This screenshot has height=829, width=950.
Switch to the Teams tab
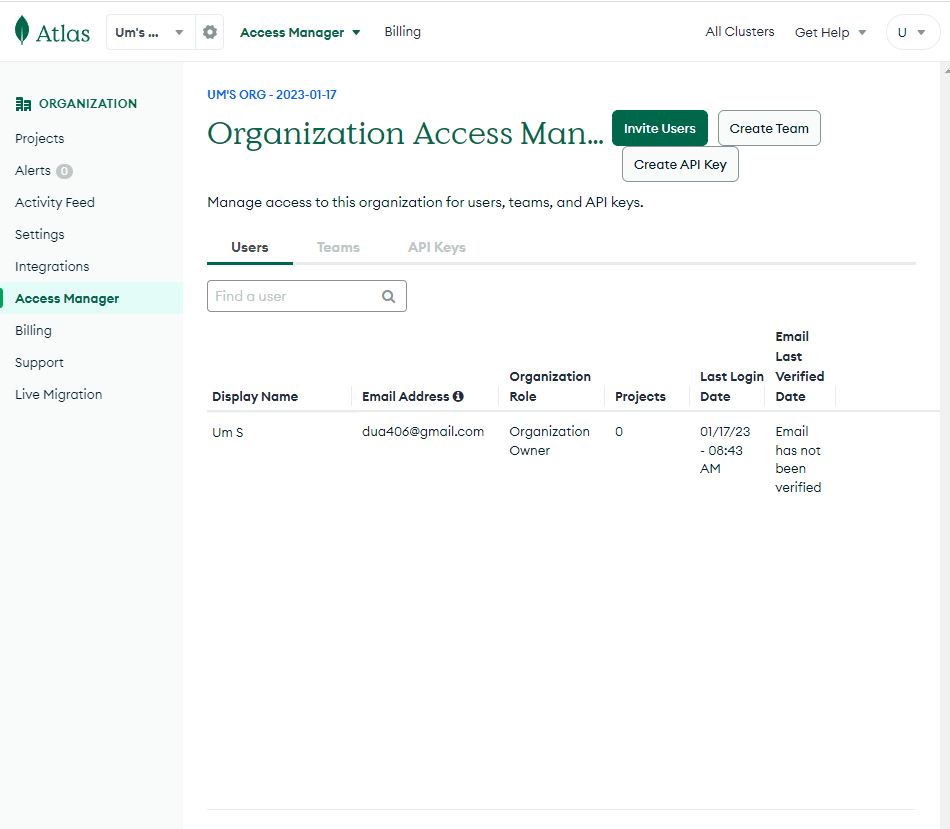click(338, 247)
